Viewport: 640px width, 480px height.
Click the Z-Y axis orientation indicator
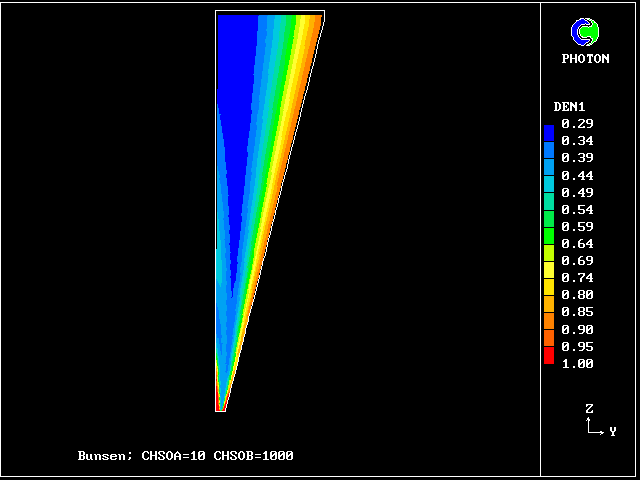coord(594,422)
